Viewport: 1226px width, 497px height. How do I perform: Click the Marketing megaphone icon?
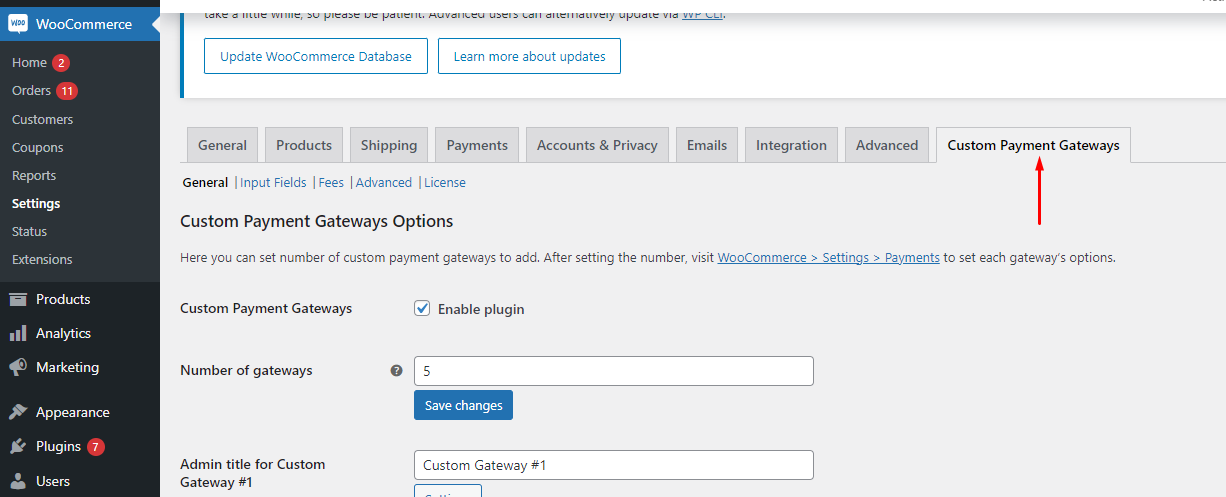18,367
